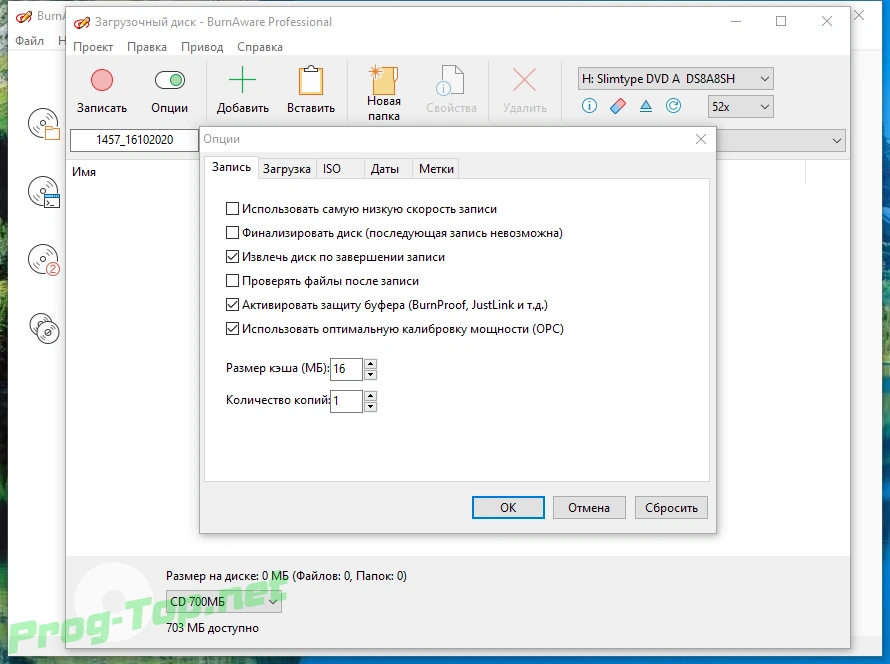
Task: Click '703 МБ доступно' status text
Action: [x=212, y=628]
